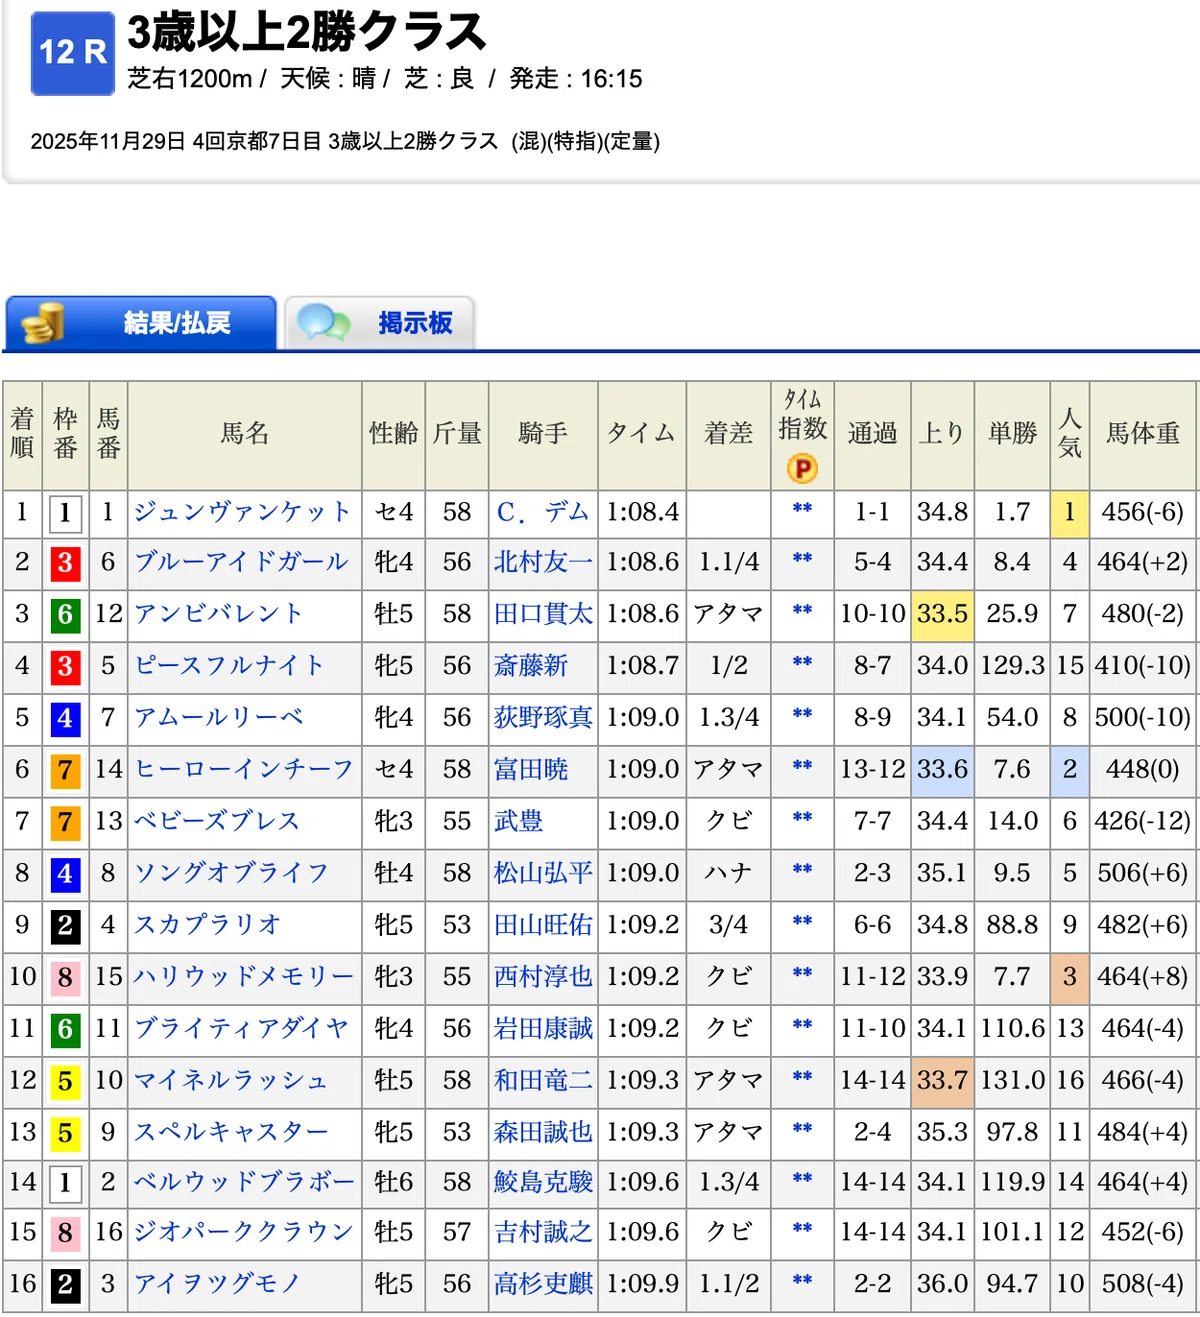Click the speech bubble icon on 掲示板 tab
The height and width of the screenshot is (1317, 1200).
tap(324, 322)
